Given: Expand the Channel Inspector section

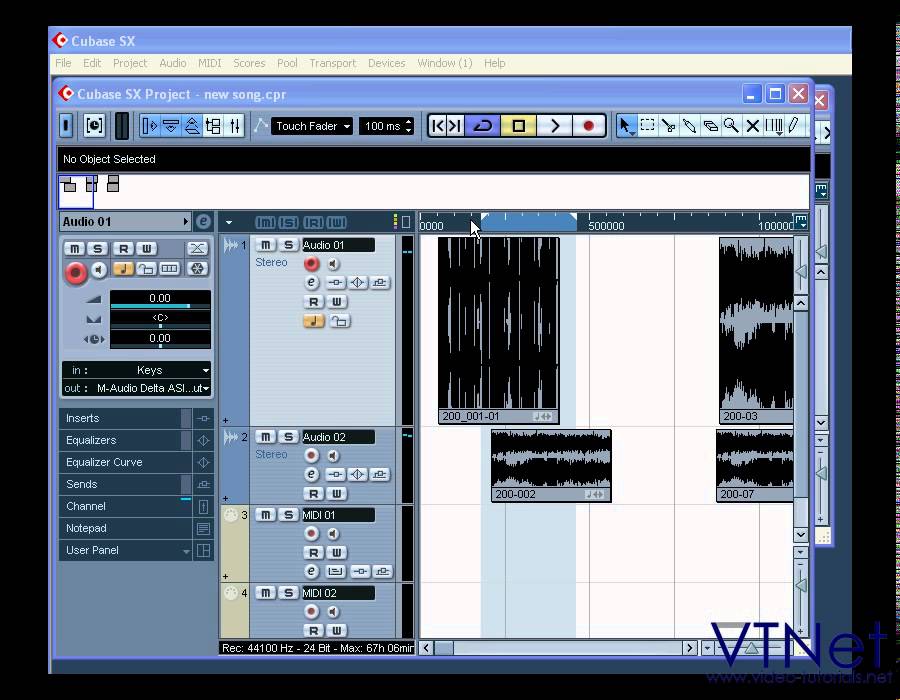Looking at the screenshot, I should pos(125,506).
